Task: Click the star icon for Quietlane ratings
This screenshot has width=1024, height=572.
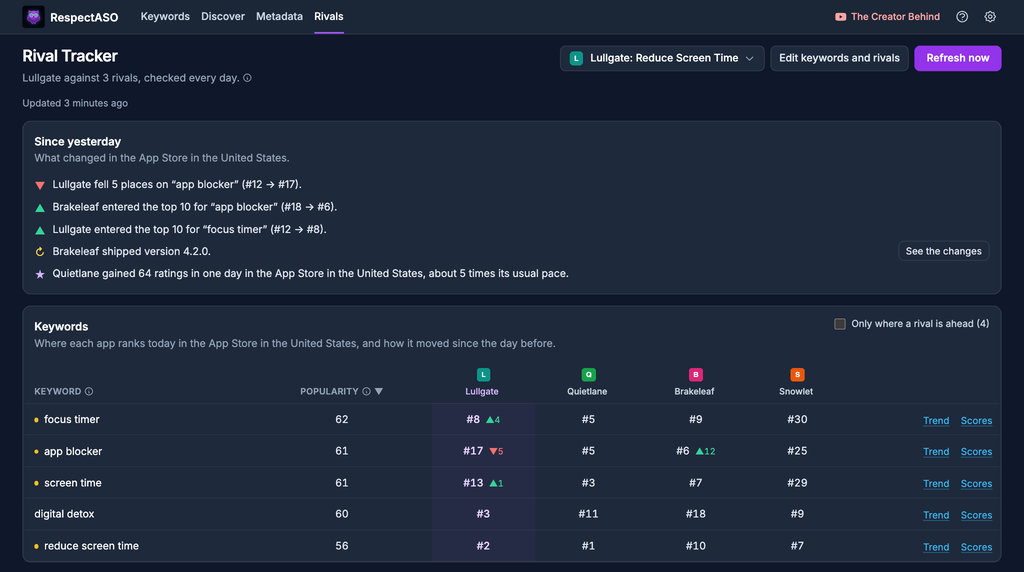Action: (40, 274)
